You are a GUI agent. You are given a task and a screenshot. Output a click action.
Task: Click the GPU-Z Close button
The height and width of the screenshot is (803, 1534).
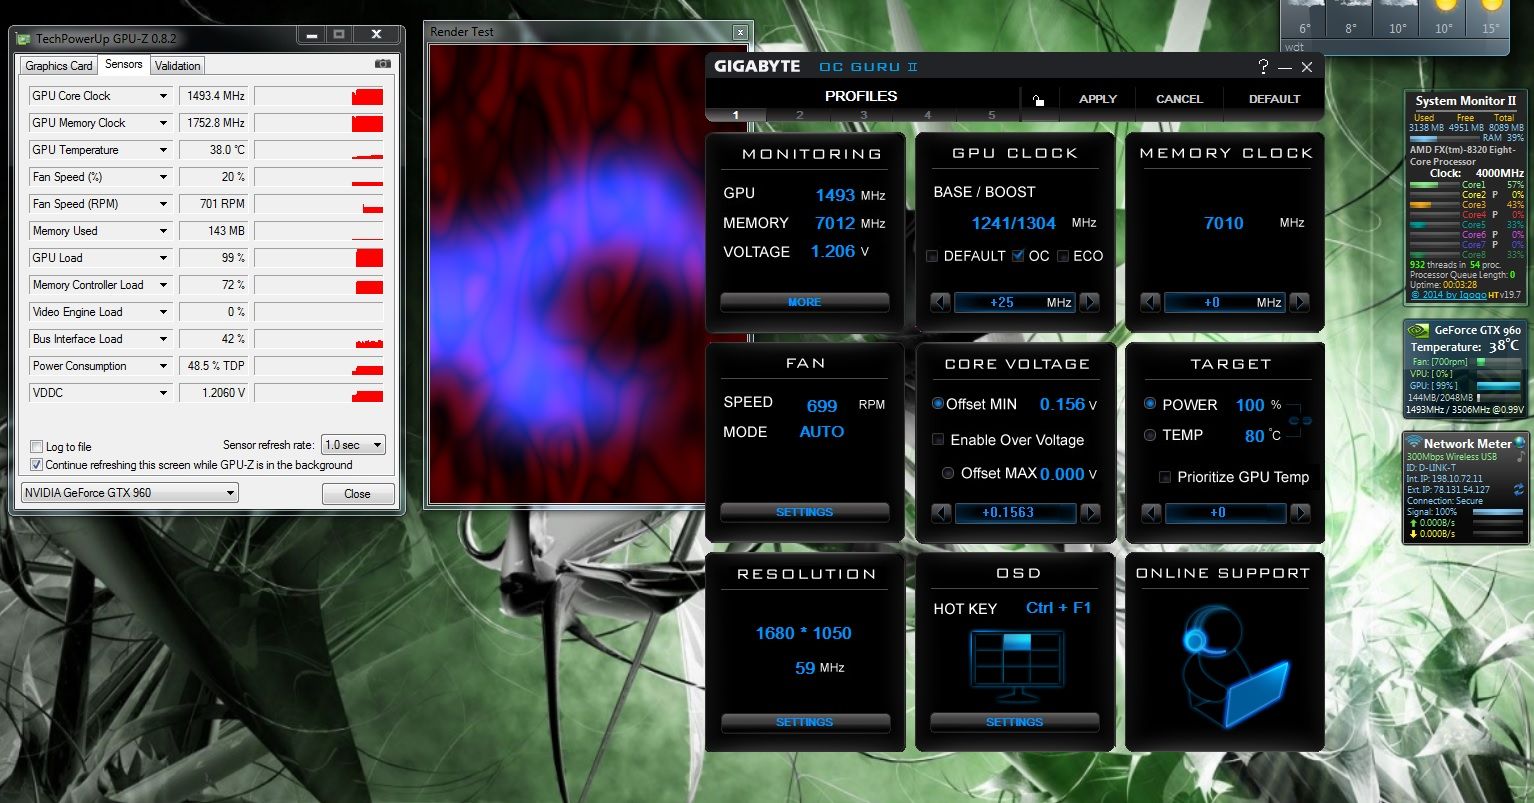coord(357,494)
